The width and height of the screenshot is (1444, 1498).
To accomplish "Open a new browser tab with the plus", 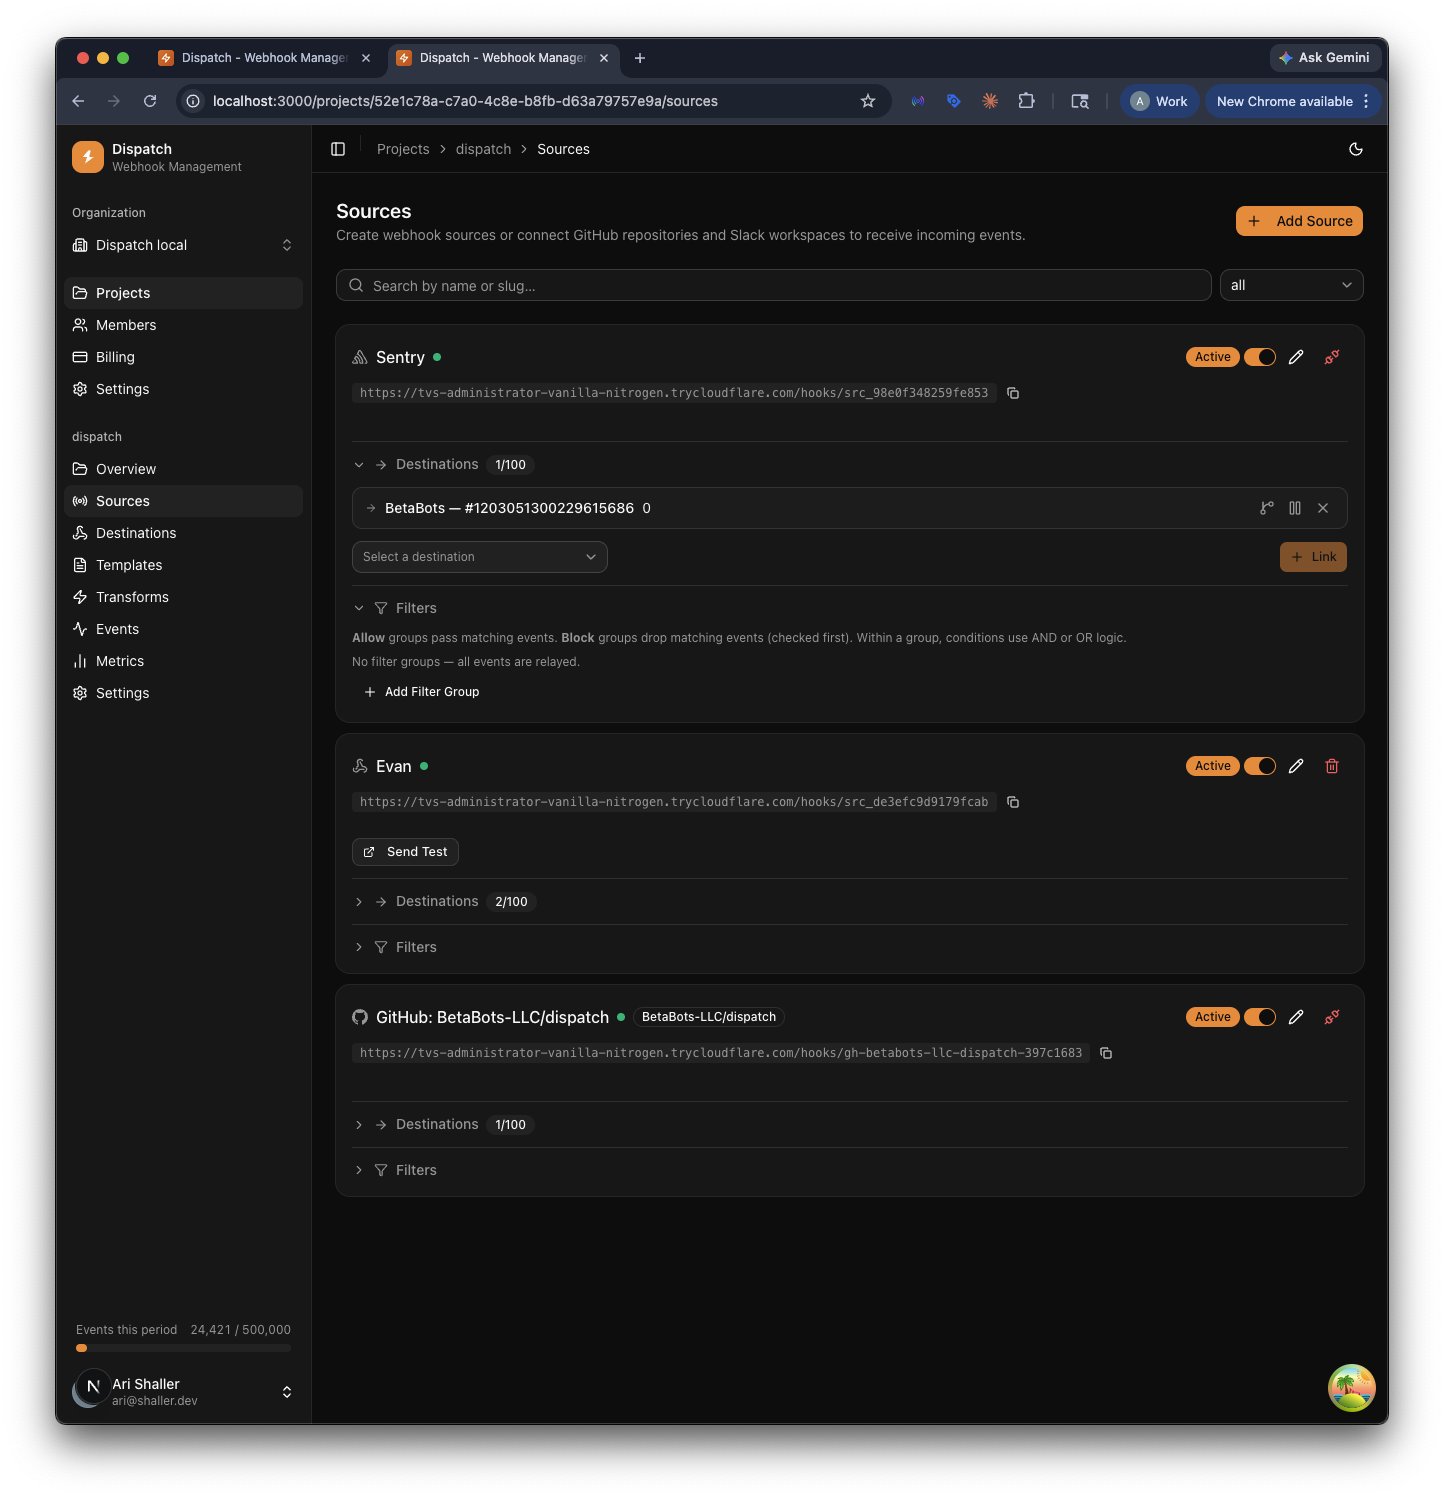I will [x=640, y=58].
